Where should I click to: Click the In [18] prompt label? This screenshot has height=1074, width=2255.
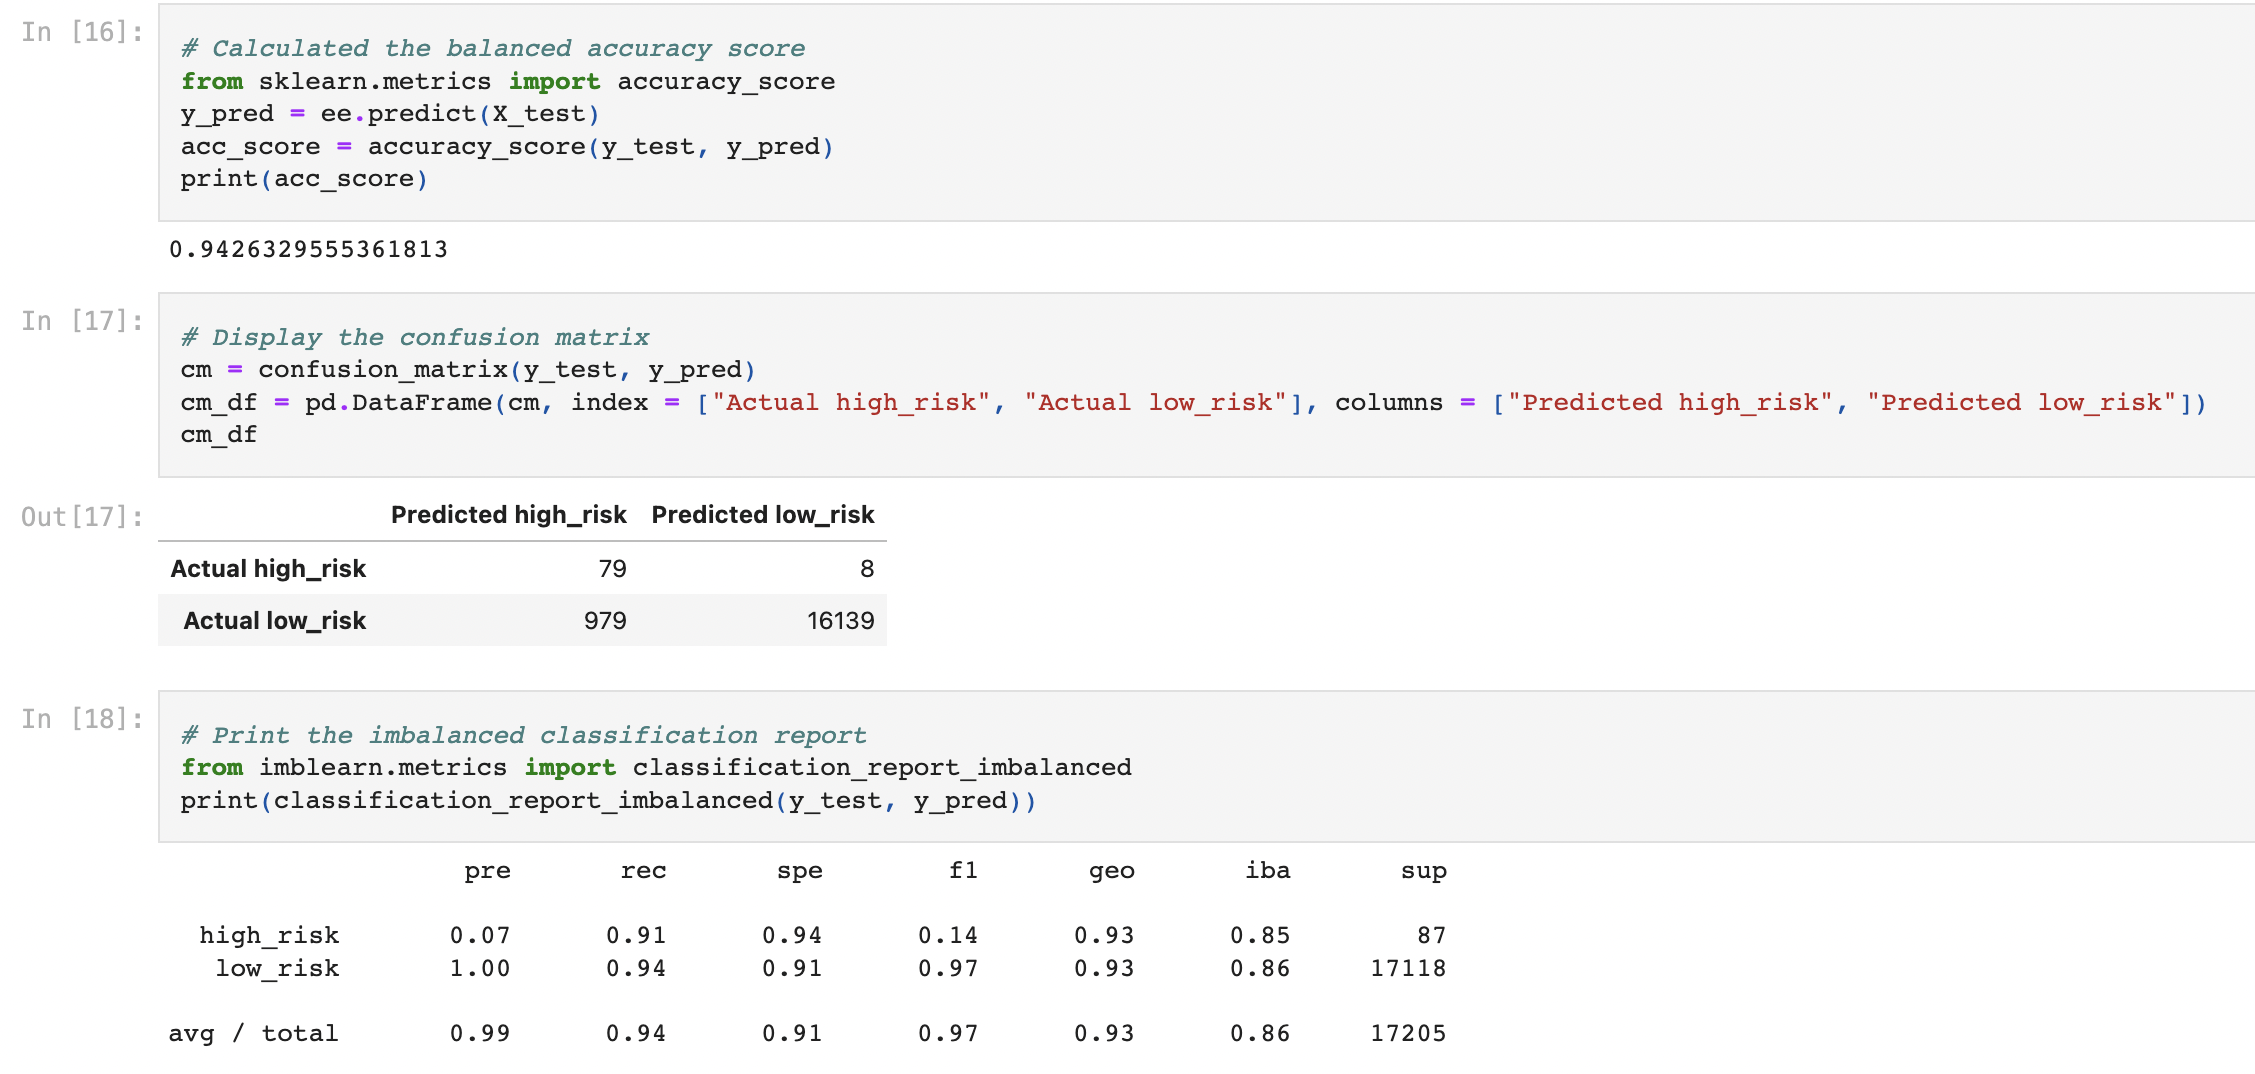(82, 719)
